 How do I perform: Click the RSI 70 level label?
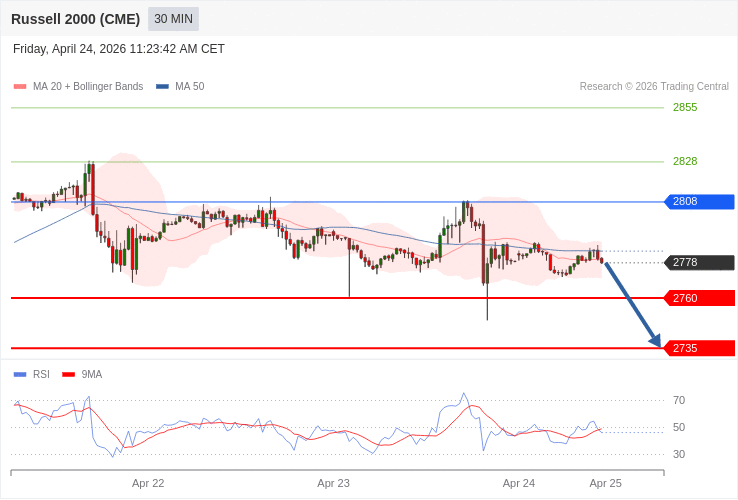coord(679,400)
